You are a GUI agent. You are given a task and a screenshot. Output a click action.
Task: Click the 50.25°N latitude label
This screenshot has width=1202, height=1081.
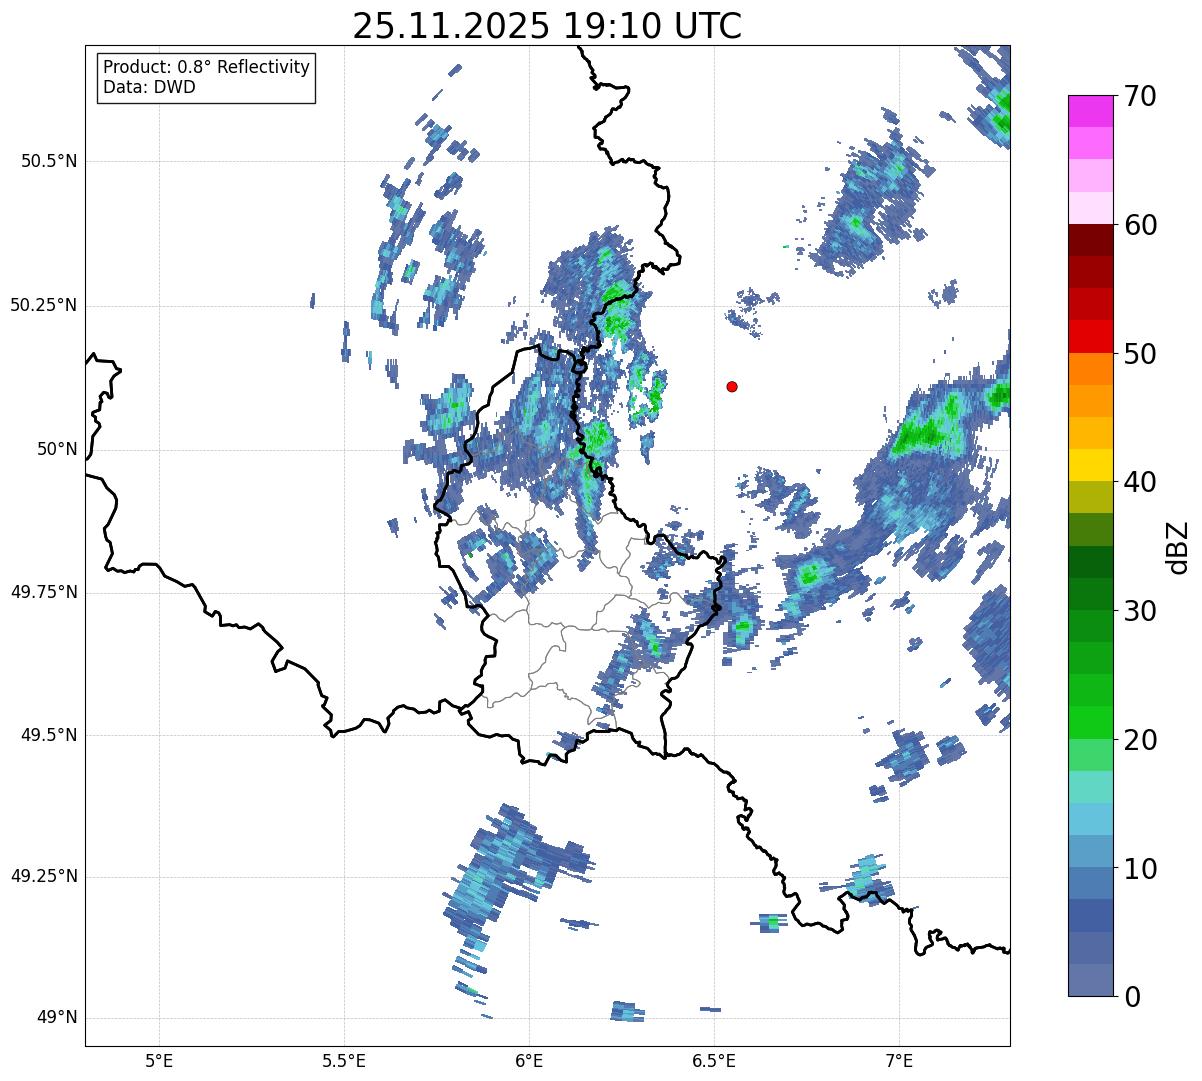43,305
